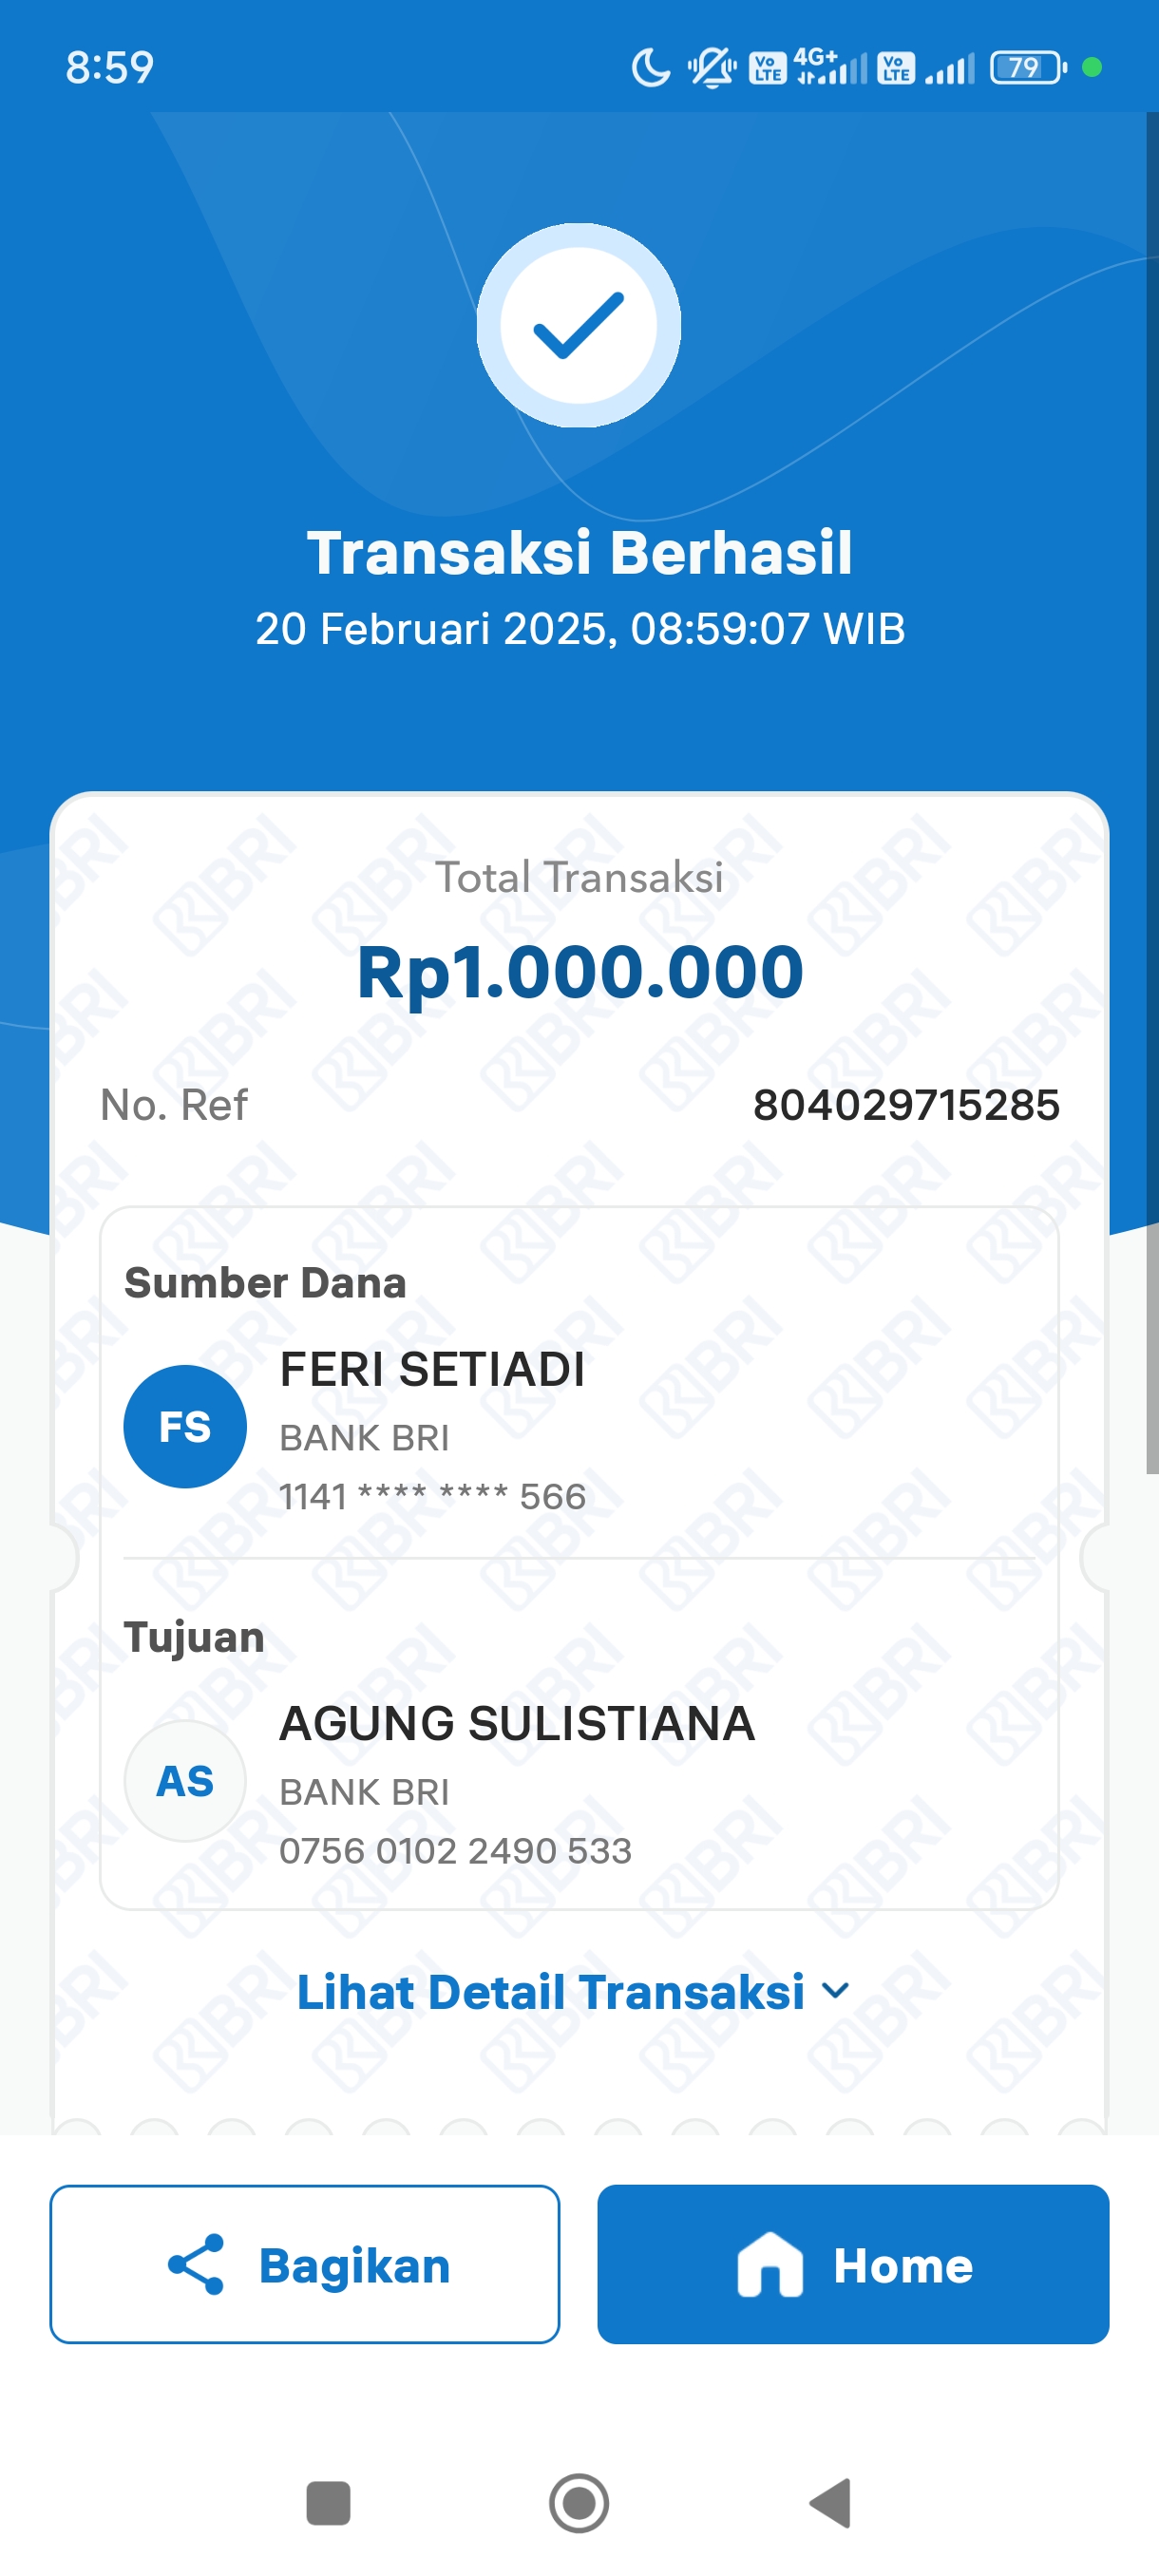This screenshot has height=2576, width=1159.
Task: Tap the Rp1.000.000 total amount
Action: 580,972
